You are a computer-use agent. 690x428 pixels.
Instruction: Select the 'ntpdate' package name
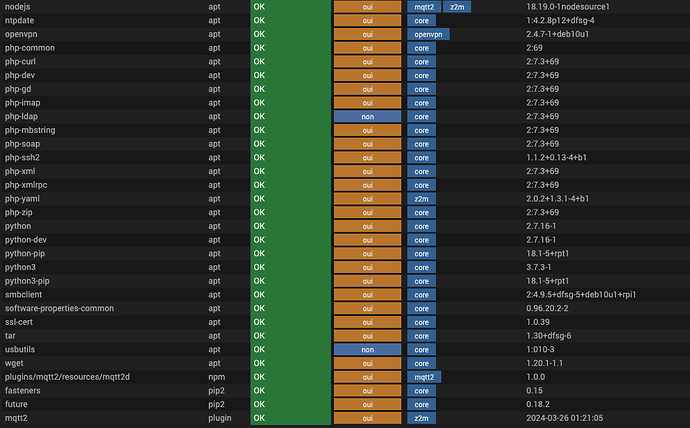click(19, 21)
